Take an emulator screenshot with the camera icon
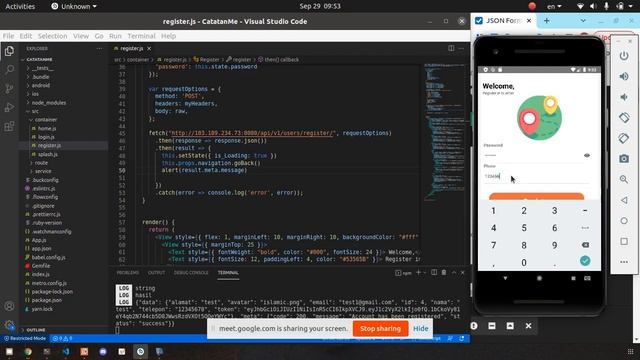This screenshot has height=360, width=640. tap(624, 159)
